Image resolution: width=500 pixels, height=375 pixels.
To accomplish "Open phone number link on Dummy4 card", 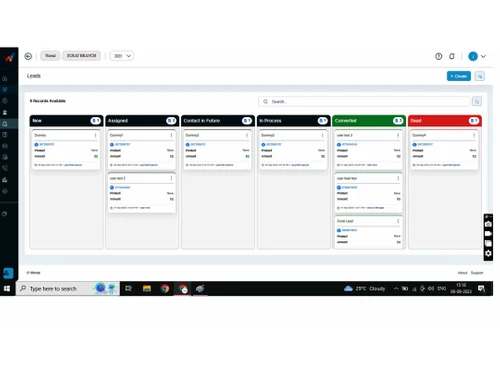I will tap(425, 144).
